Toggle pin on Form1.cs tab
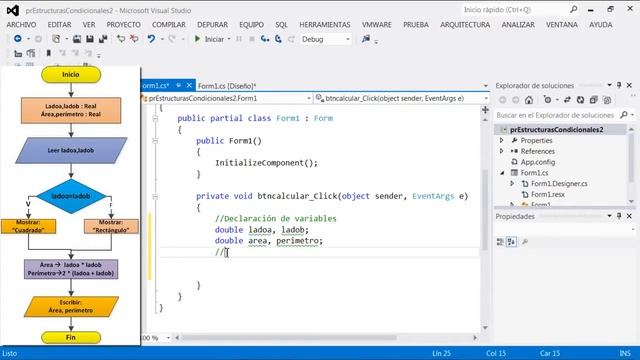The height and width of the screenshot is (360, 640). [x=178, y=85]
